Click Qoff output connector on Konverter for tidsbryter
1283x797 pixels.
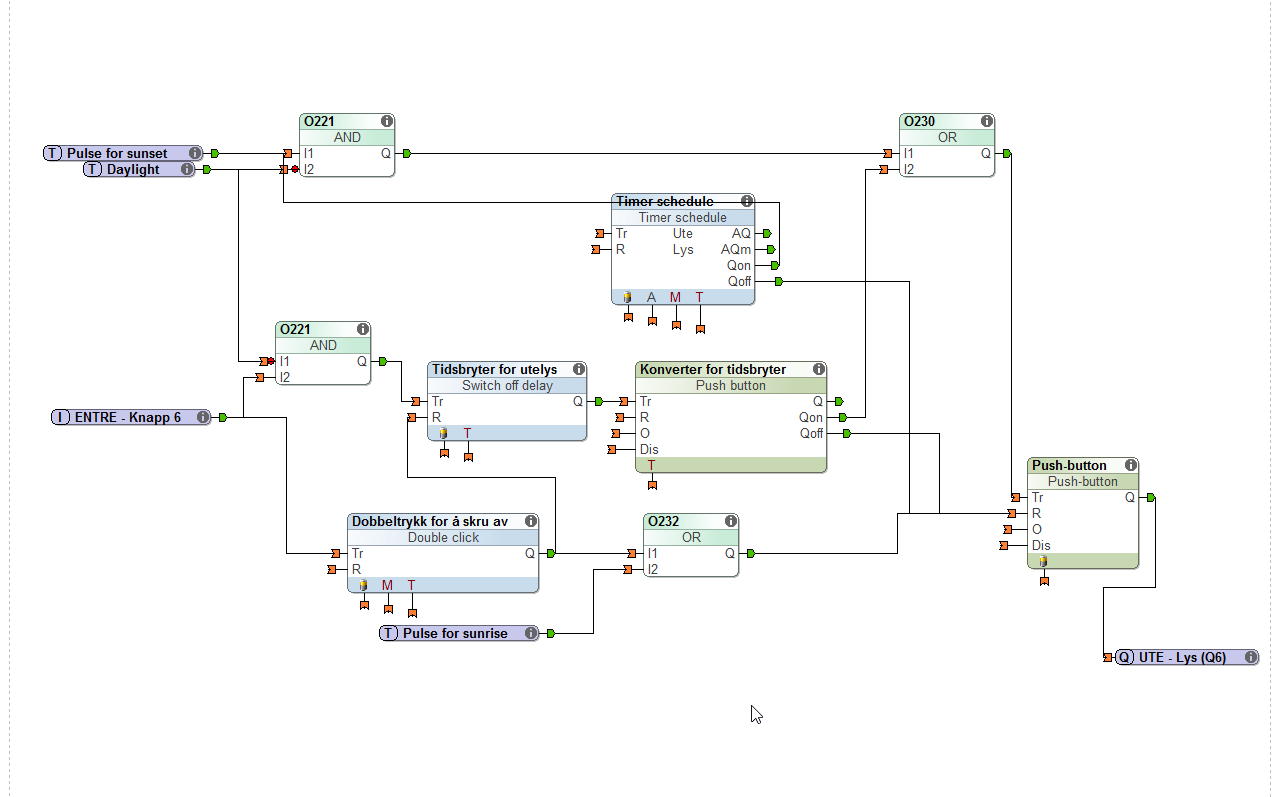[847, 433]
